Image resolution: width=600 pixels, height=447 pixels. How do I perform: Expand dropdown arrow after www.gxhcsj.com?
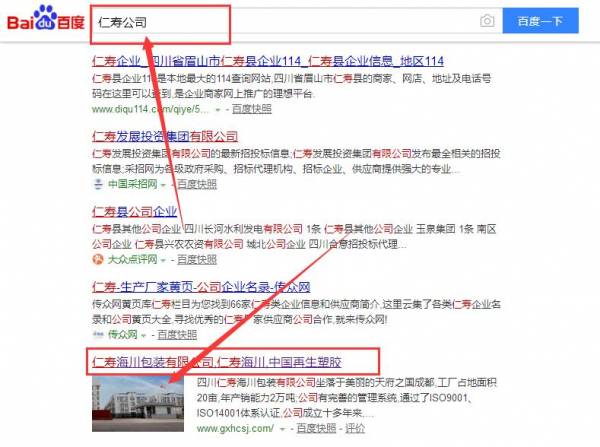click(x=282, y=429)
